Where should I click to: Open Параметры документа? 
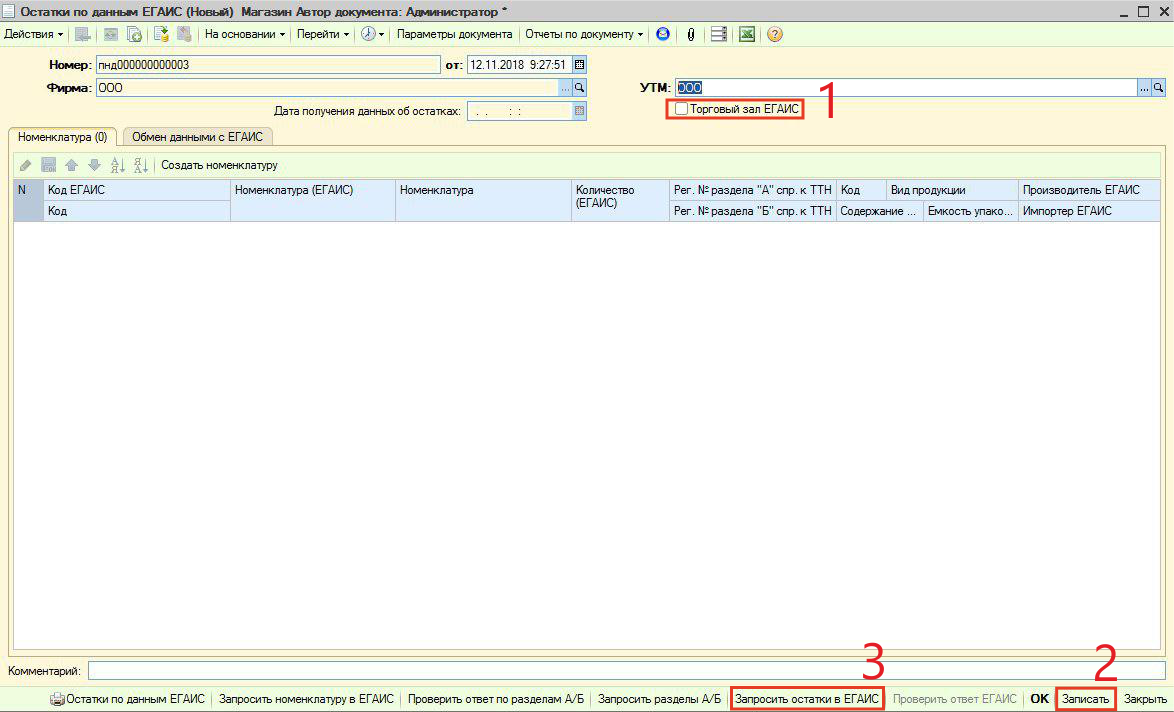pyautogui.click(x=454, y=34)
